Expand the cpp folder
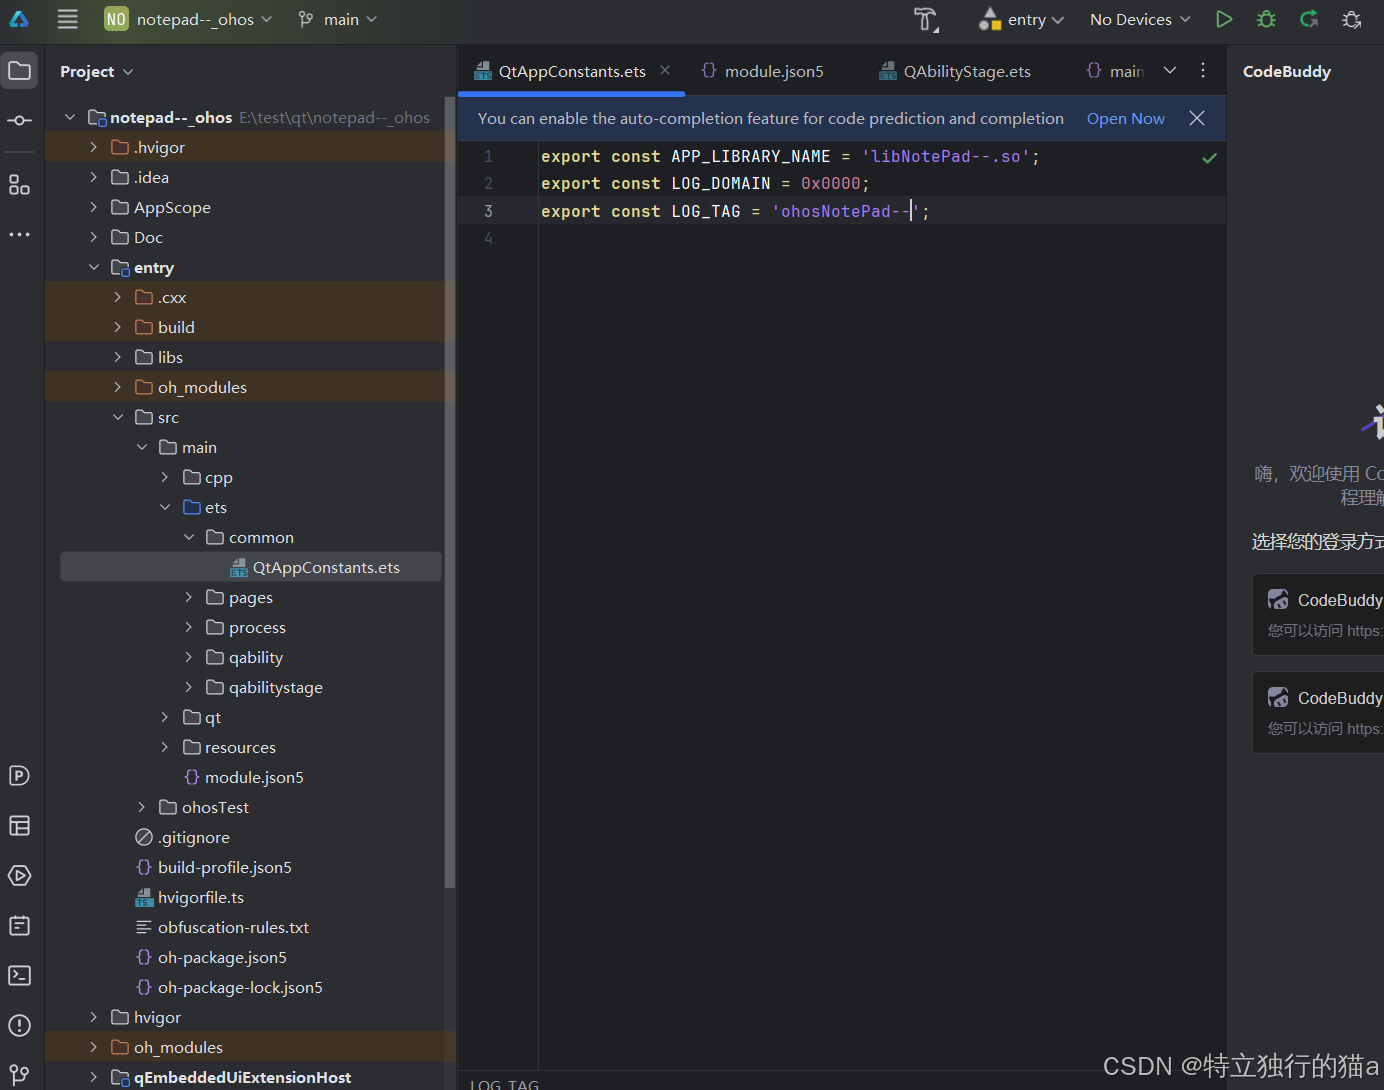 [x=166, y=477]
